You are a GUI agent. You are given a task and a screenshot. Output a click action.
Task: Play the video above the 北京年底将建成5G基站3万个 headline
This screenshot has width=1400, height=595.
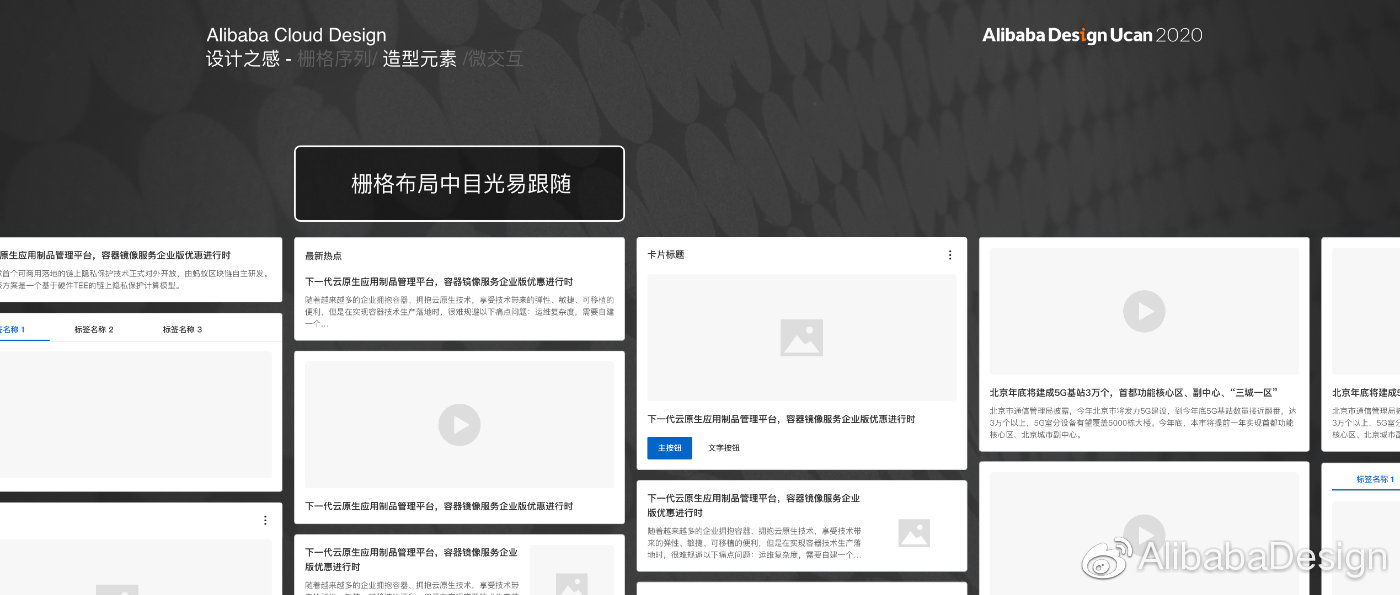(1144, 311)
